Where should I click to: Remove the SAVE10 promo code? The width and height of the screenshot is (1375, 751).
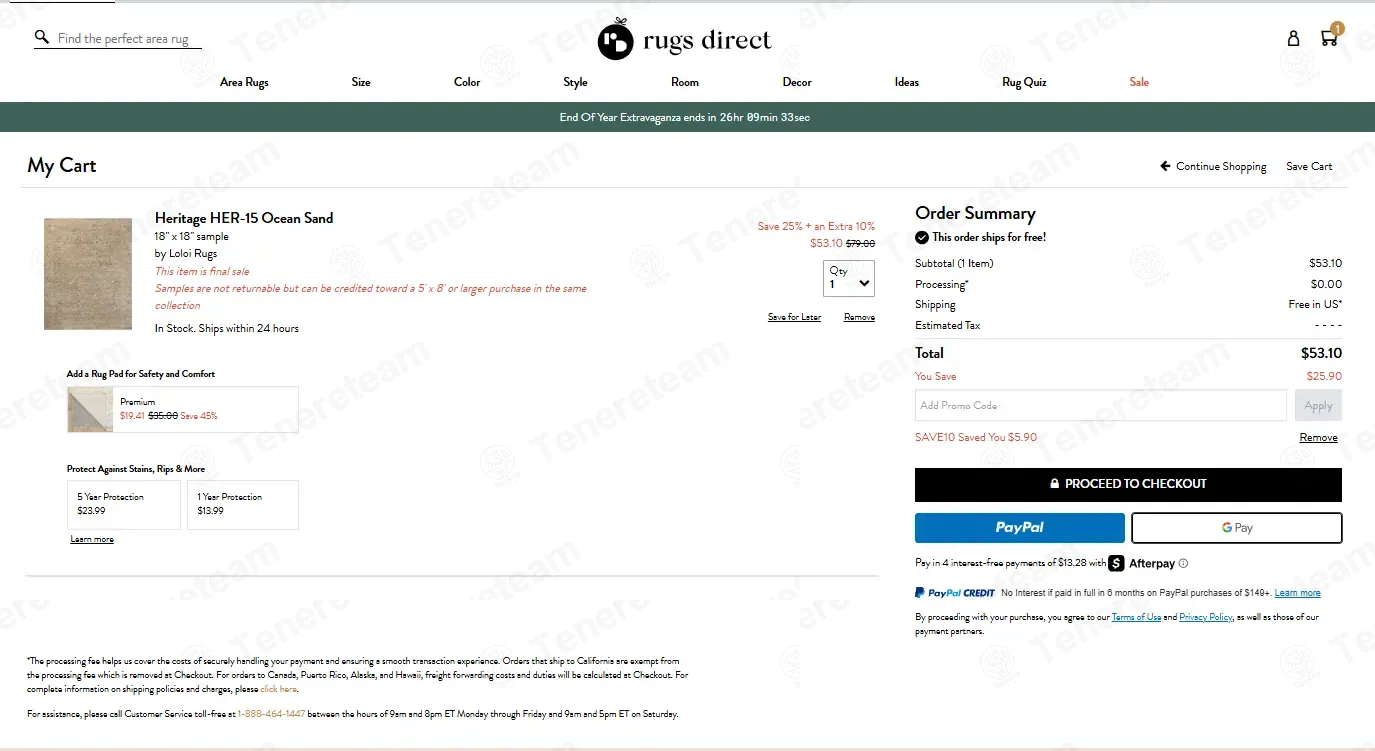[x=1318, y=438]
